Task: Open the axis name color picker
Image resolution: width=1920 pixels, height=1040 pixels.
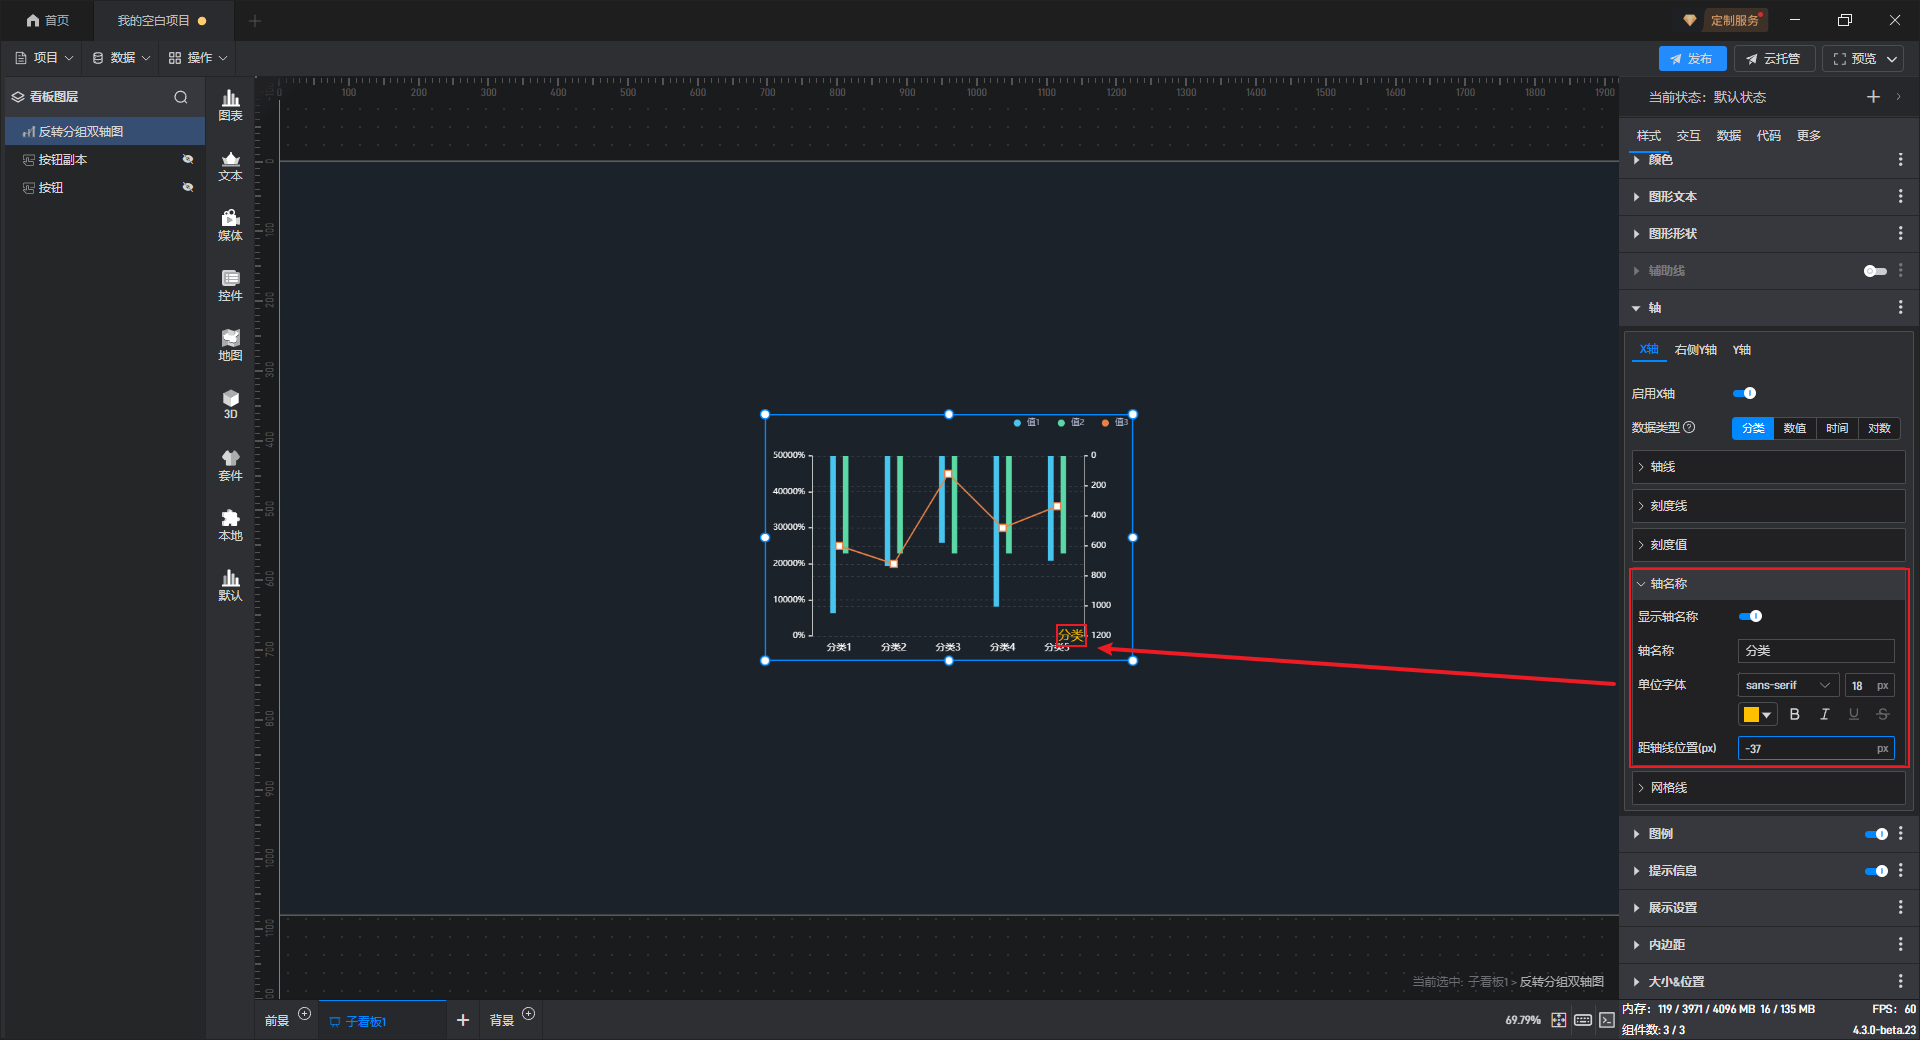Action: 1758,714
